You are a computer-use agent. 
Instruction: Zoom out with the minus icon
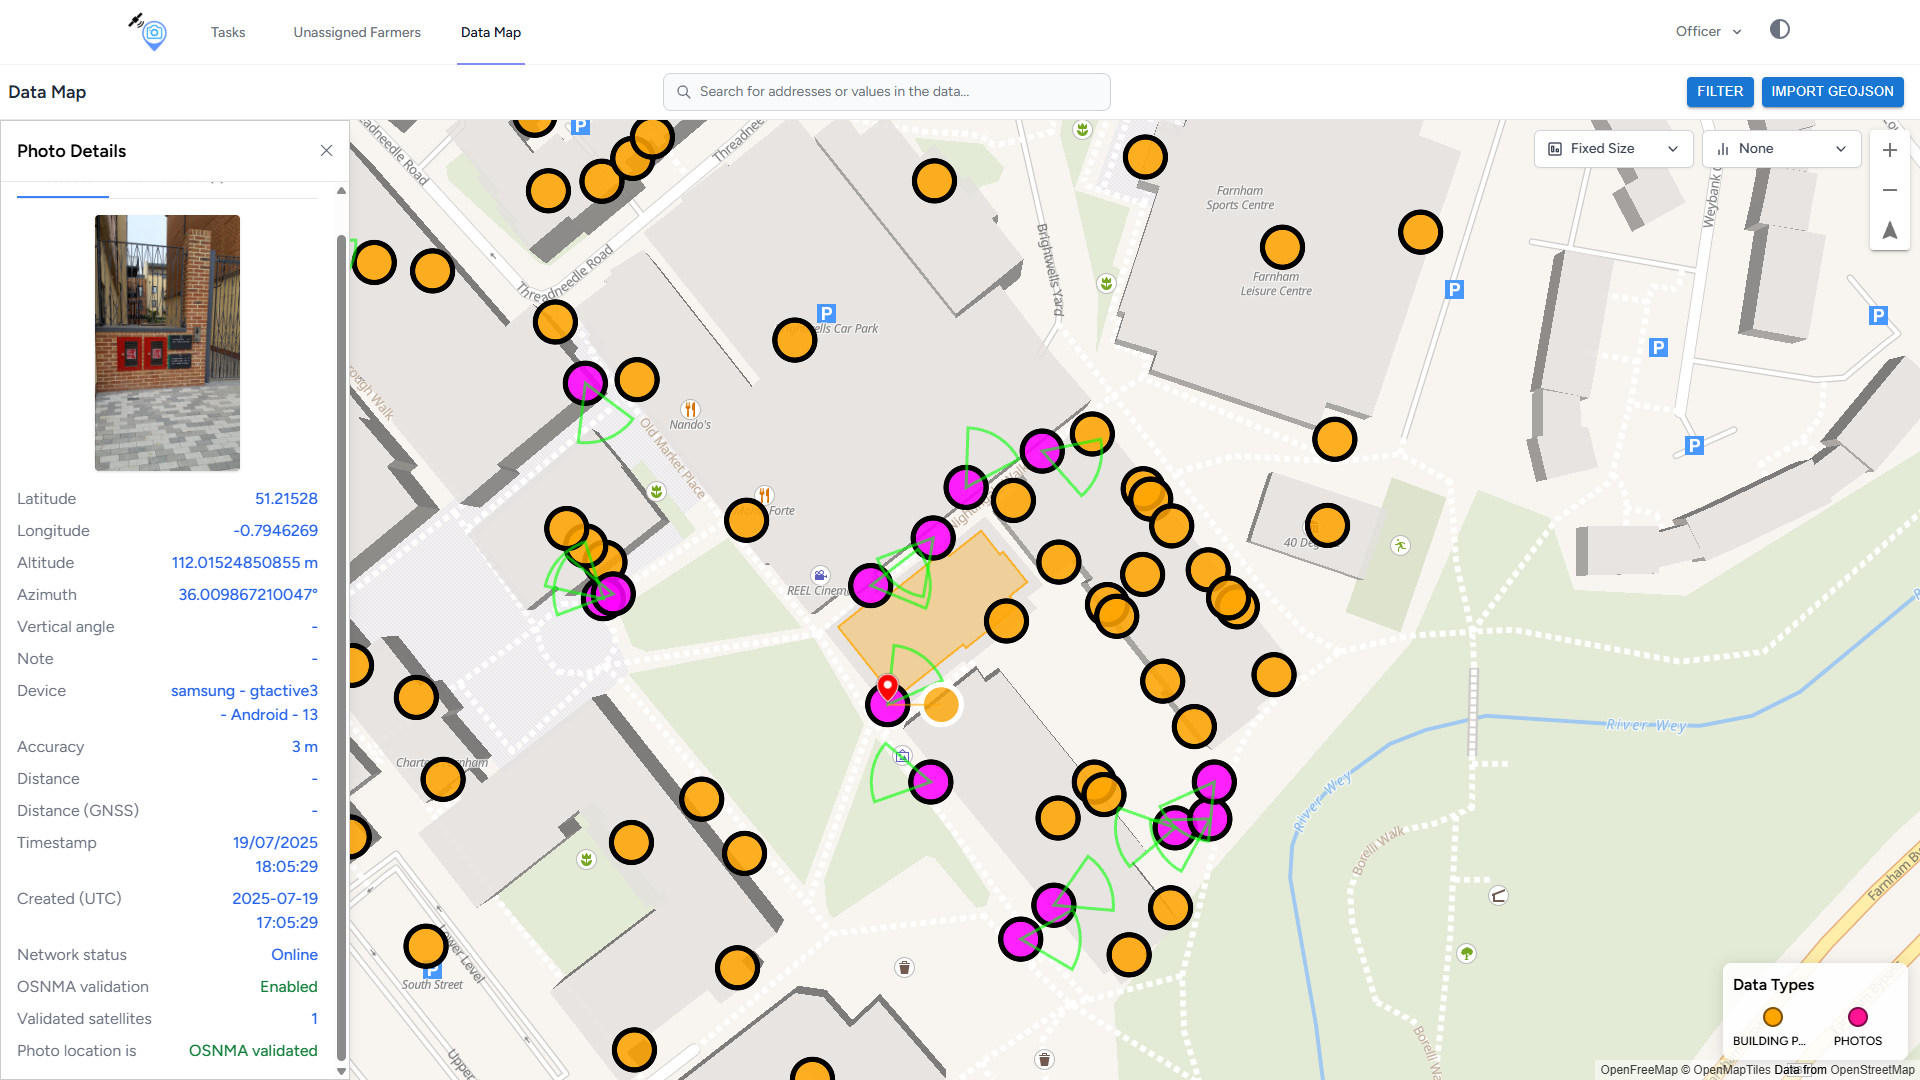1889,190
